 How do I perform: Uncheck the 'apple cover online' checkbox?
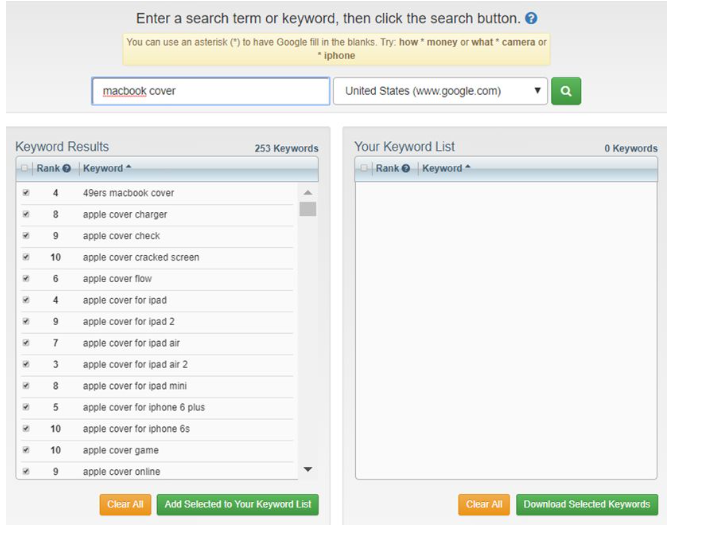click(x=26, y=471)
